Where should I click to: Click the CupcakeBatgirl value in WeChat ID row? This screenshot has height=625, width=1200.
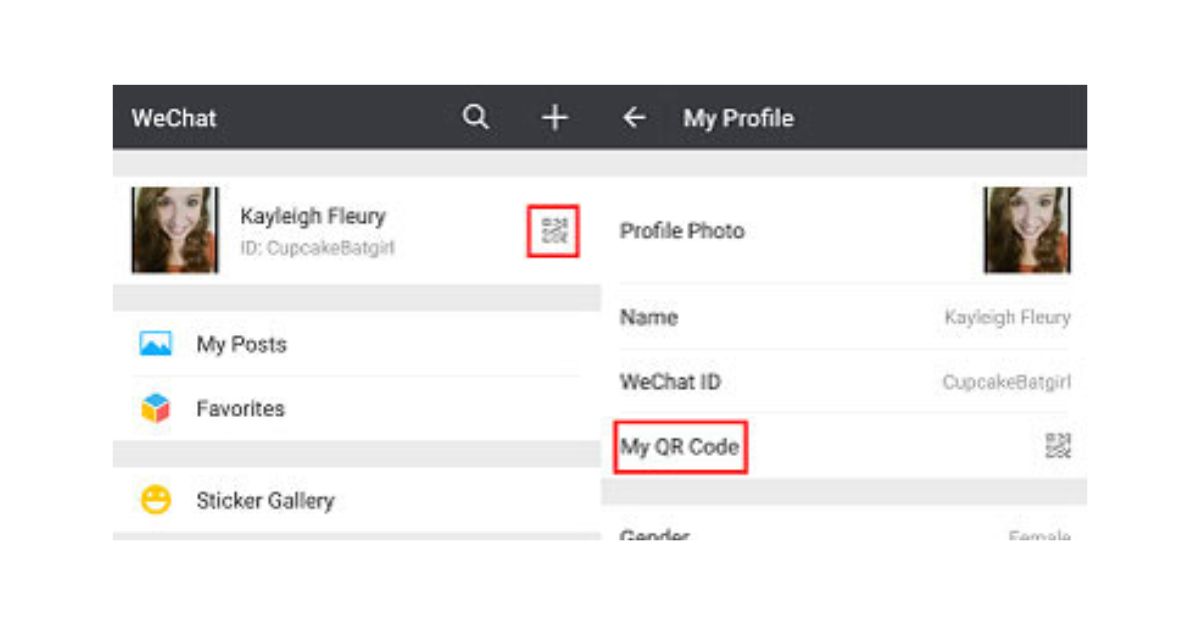coord(1006,382)
